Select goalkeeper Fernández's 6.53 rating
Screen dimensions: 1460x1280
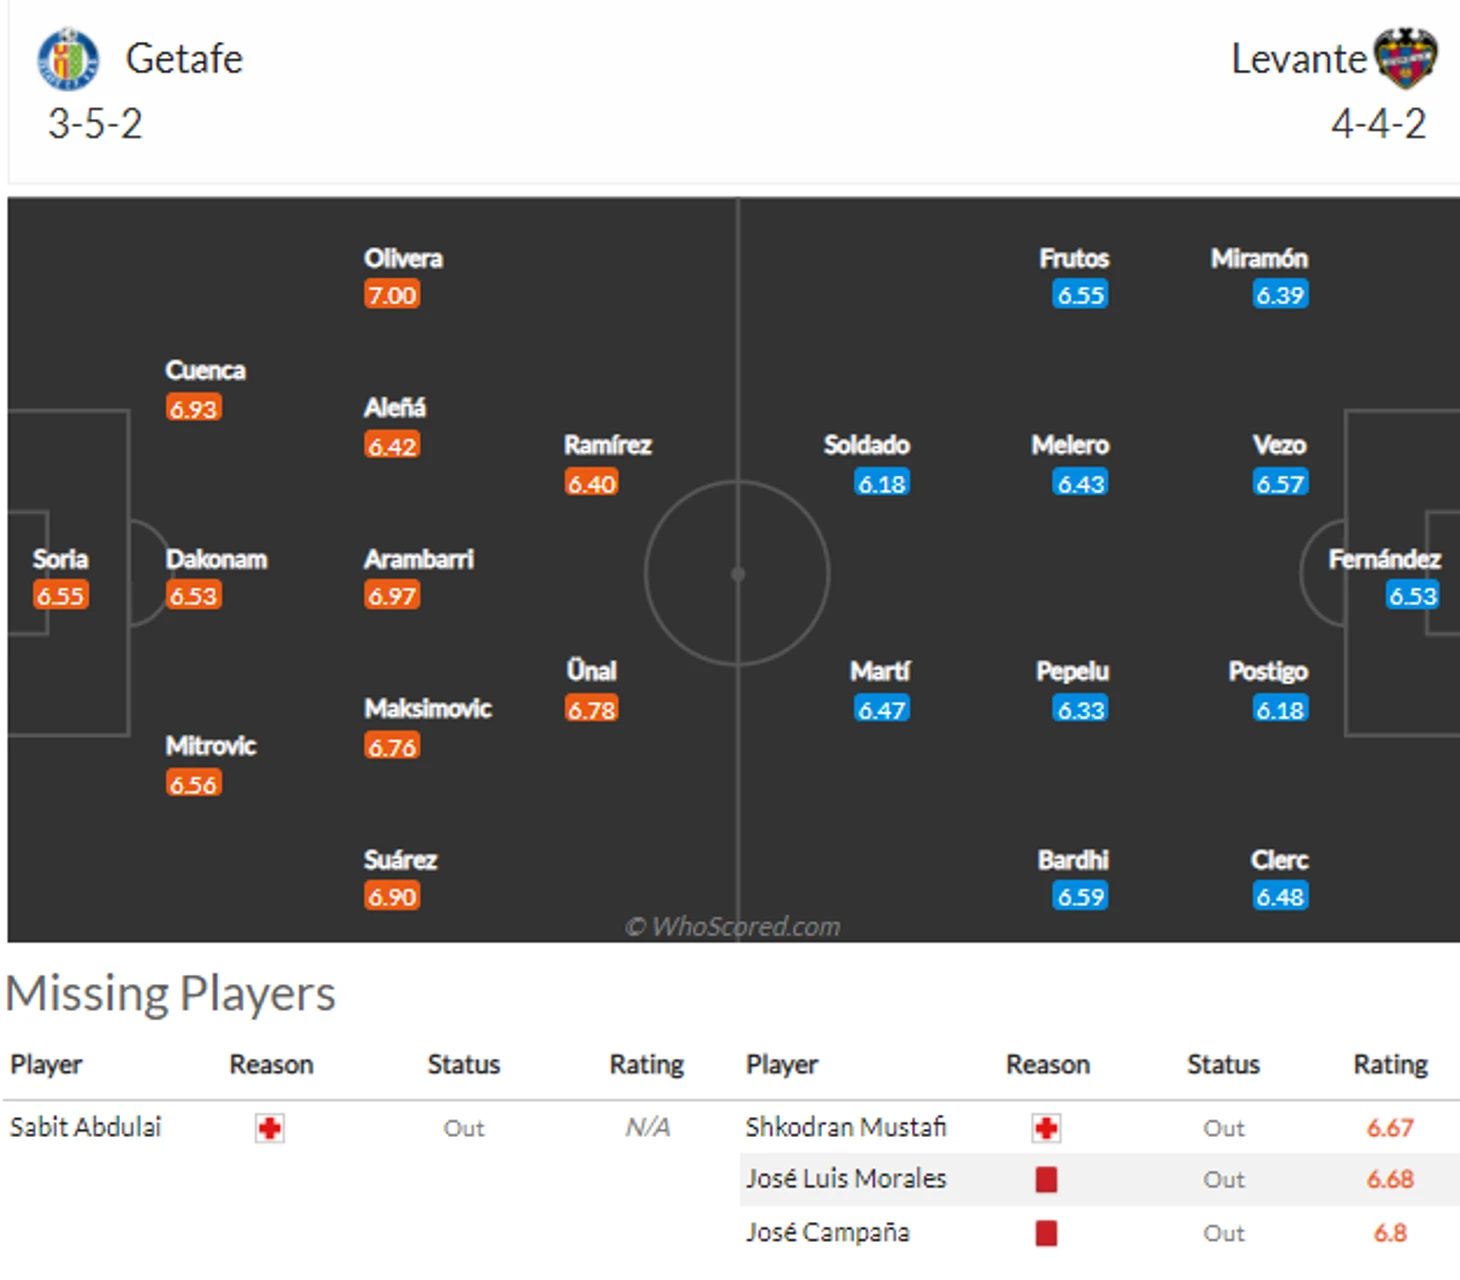click(x=1412, y=596)
